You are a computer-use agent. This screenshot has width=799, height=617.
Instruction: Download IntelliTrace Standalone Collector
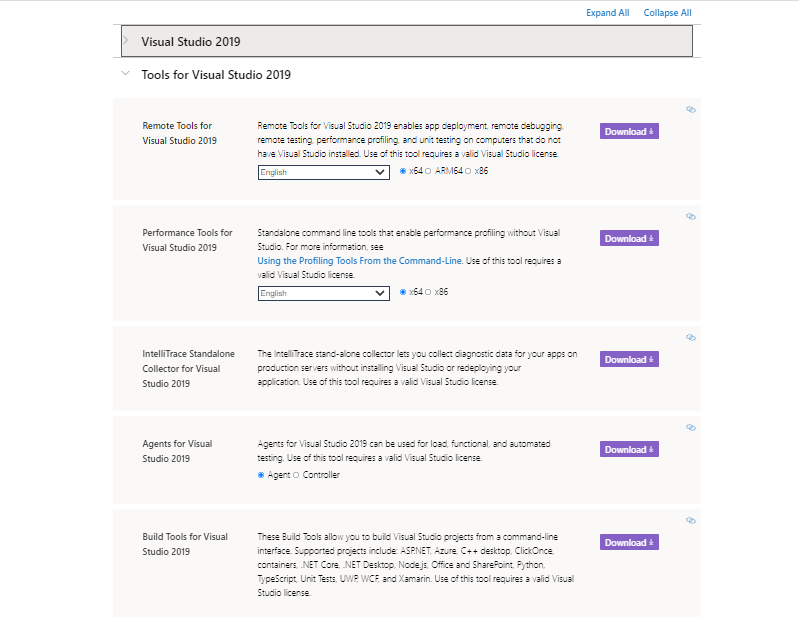(x=629, y=359)
